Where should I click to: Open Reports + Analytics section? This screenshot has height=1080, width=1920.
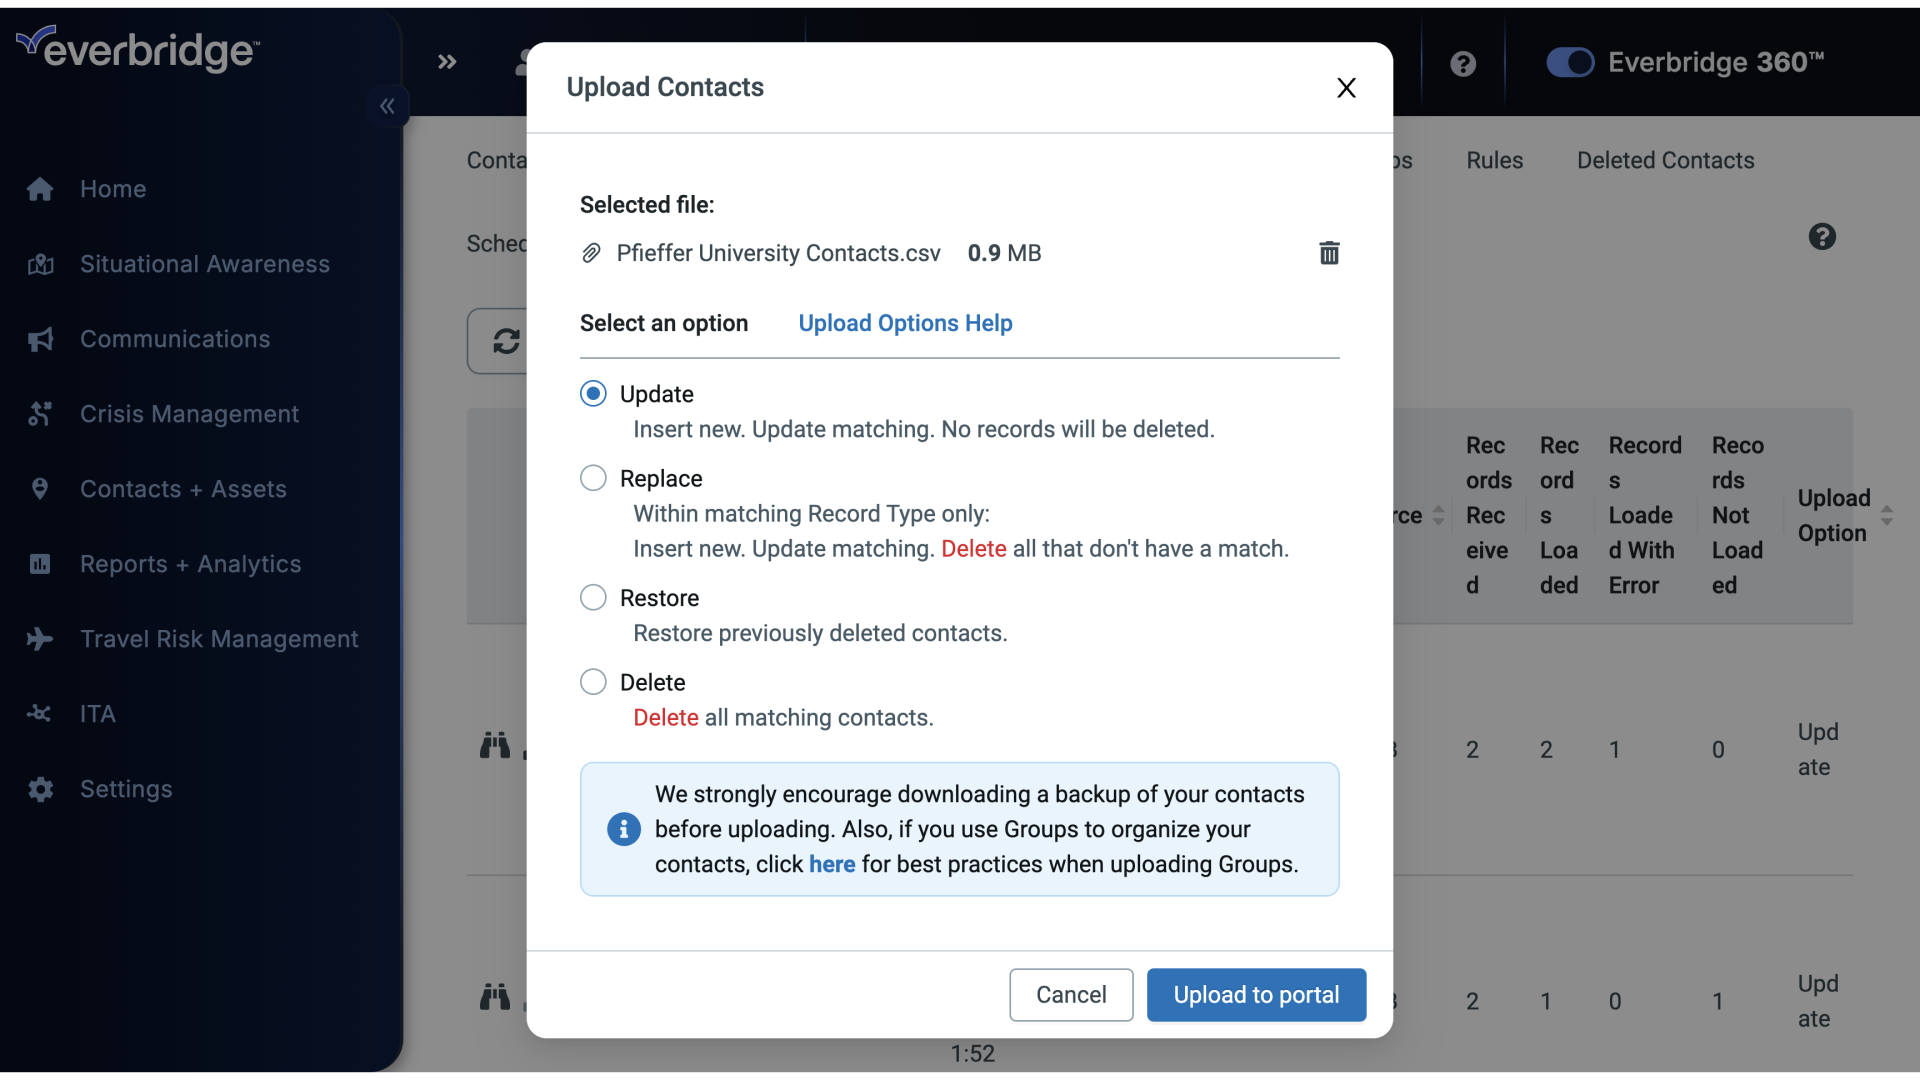[x=190, y=563]
